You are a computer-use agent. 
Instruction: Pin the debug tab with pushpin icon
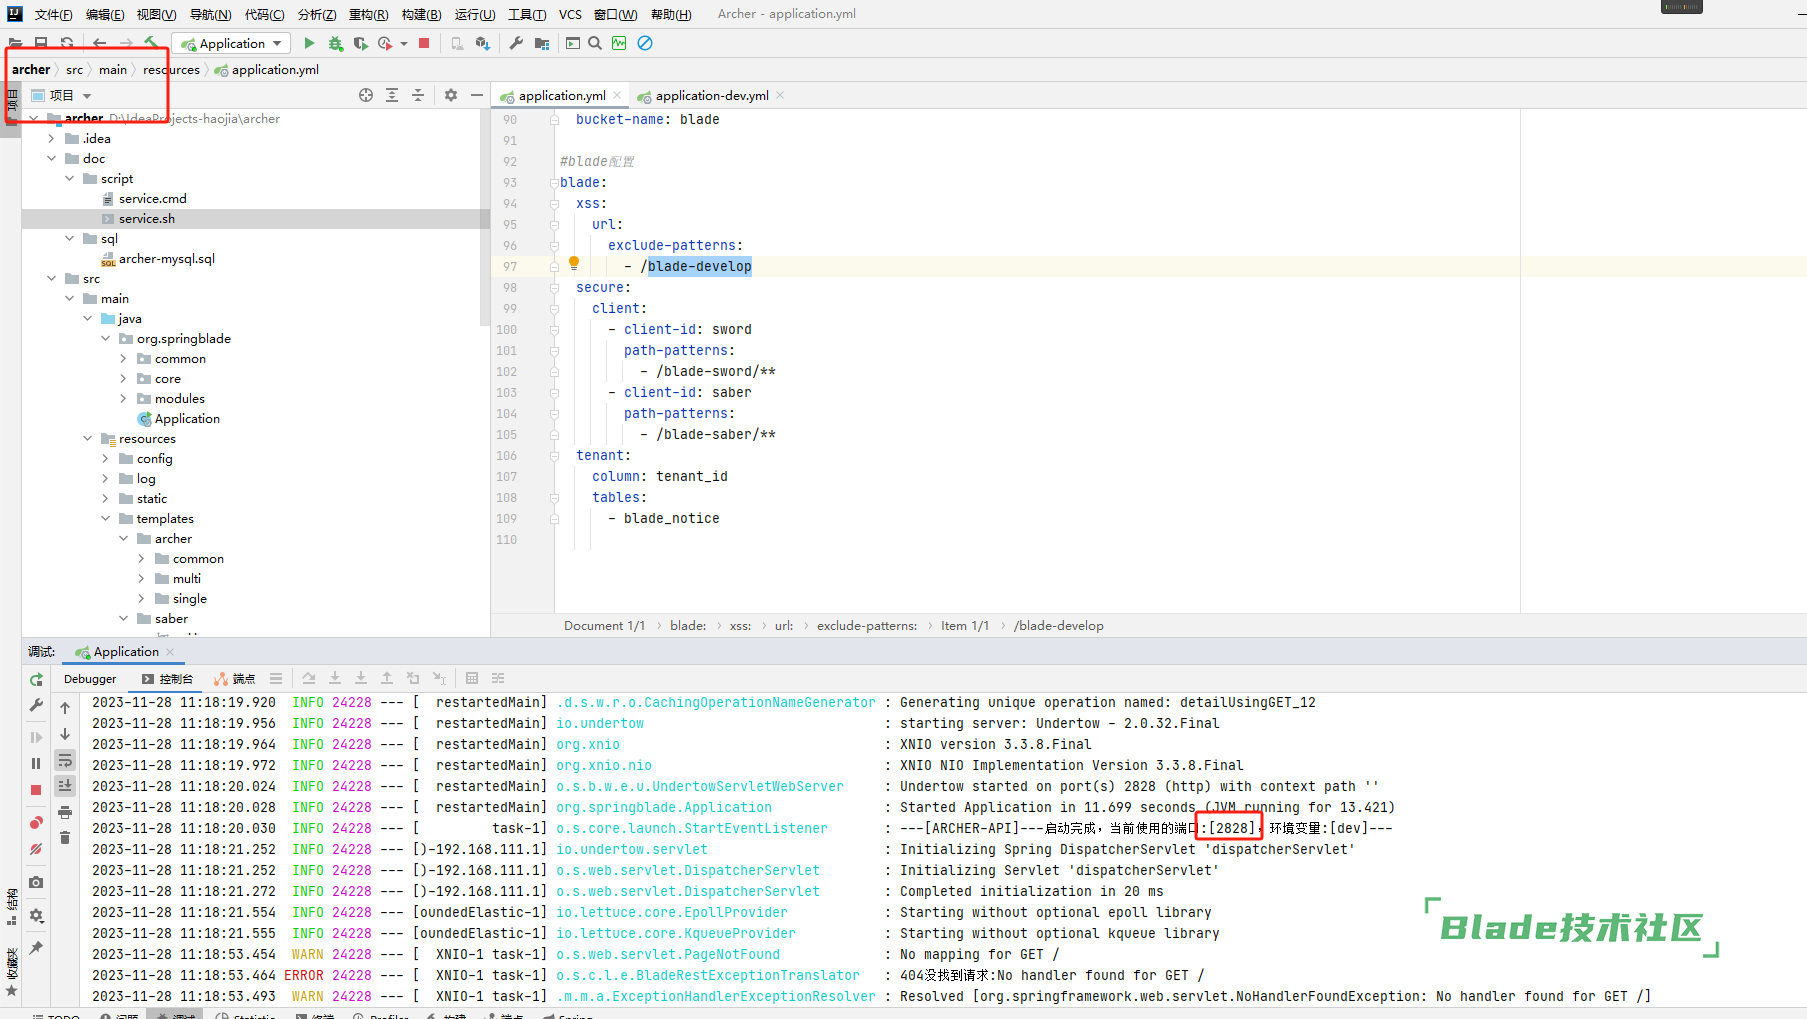click(36, 948)
